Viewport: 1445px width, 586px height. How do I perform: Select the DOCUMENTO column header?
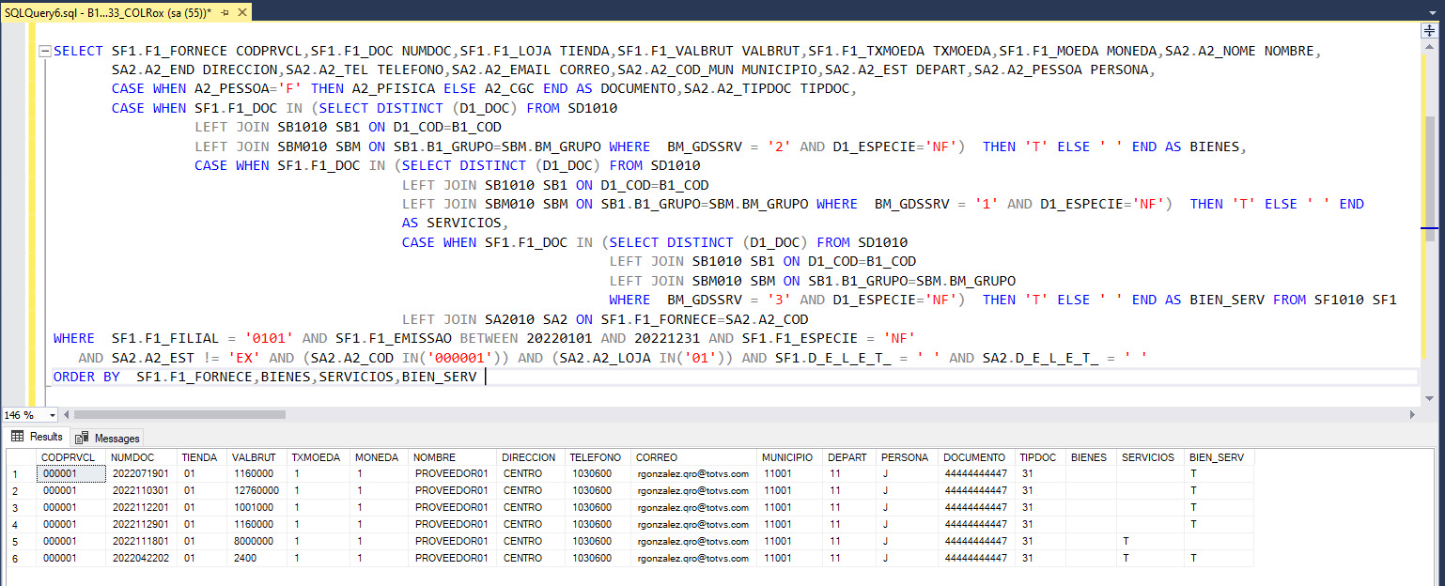click(977, 457)
